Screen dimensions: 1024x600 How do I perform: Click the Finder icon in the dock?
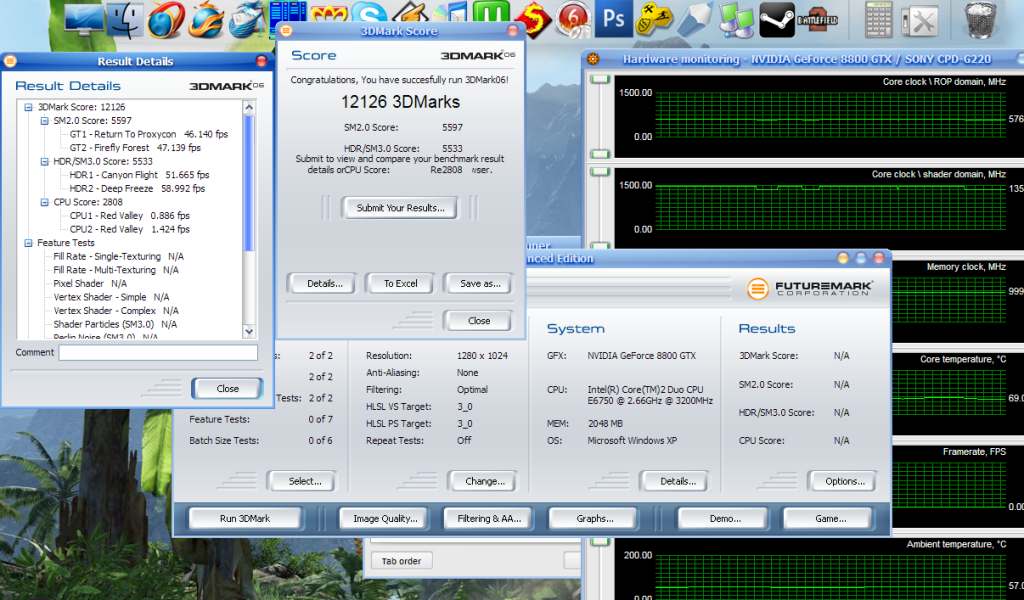(124, 19)
